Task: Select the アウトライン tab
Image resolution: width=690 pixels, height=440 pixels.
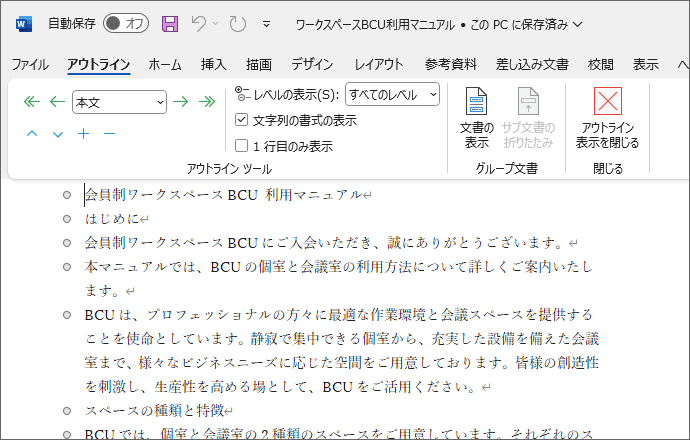Action: [99, 65]
